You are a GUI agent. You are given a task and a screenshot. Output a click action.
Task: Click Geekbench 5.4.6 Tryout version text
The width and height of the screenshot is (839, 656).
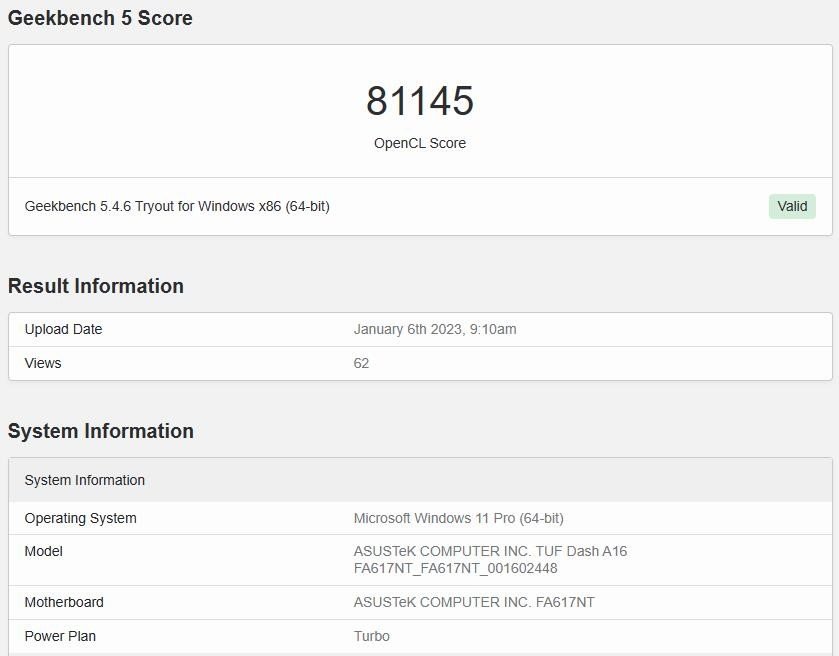[177, 206]
